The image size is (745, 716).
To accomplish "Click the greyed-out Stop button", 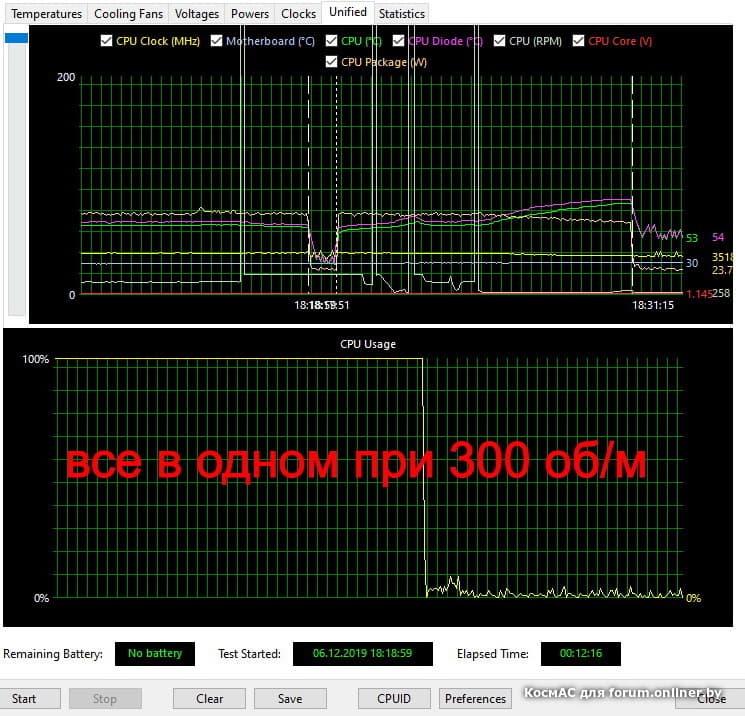I will point(105,698).
